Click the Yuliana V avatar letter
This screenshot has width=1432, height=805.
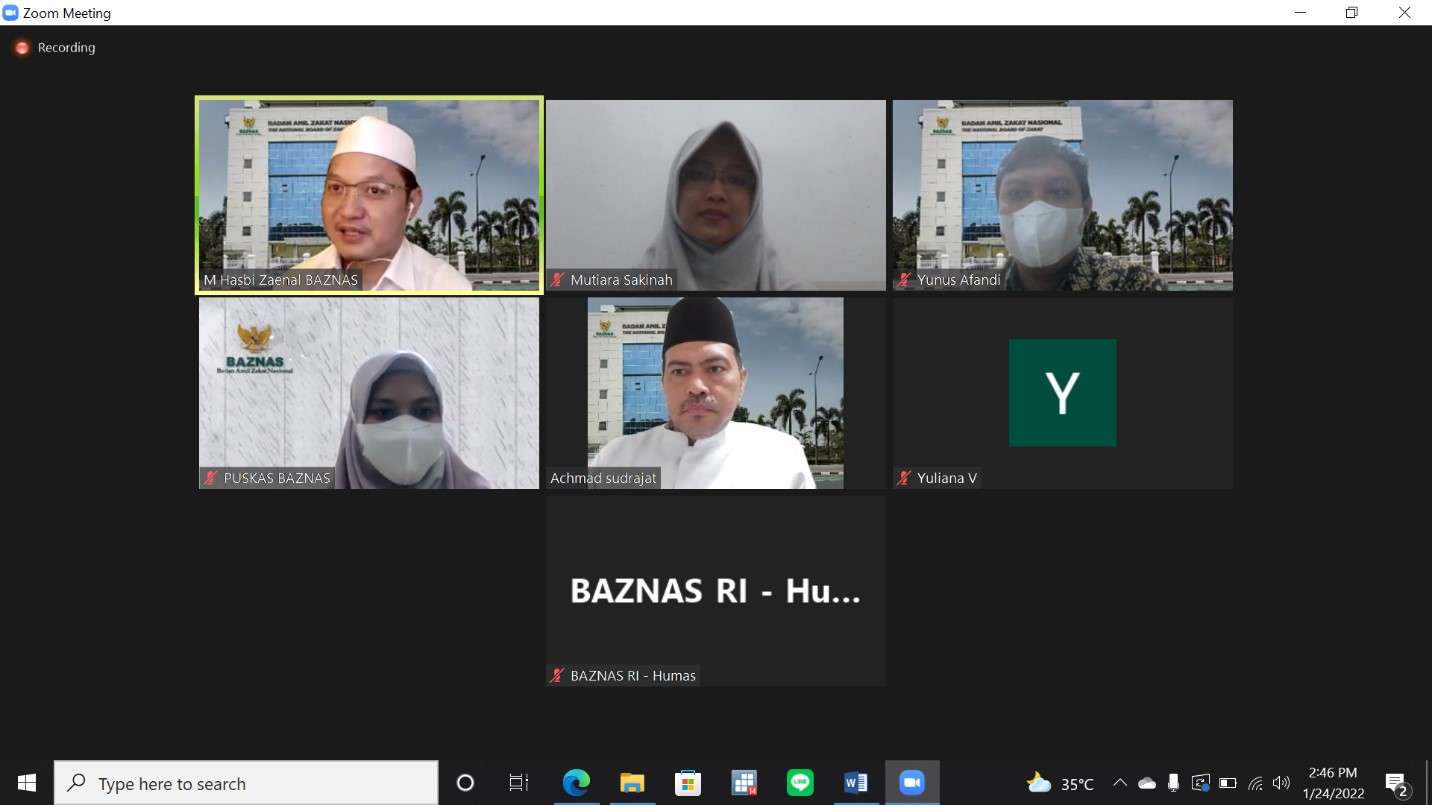(x=1062, y=393)
